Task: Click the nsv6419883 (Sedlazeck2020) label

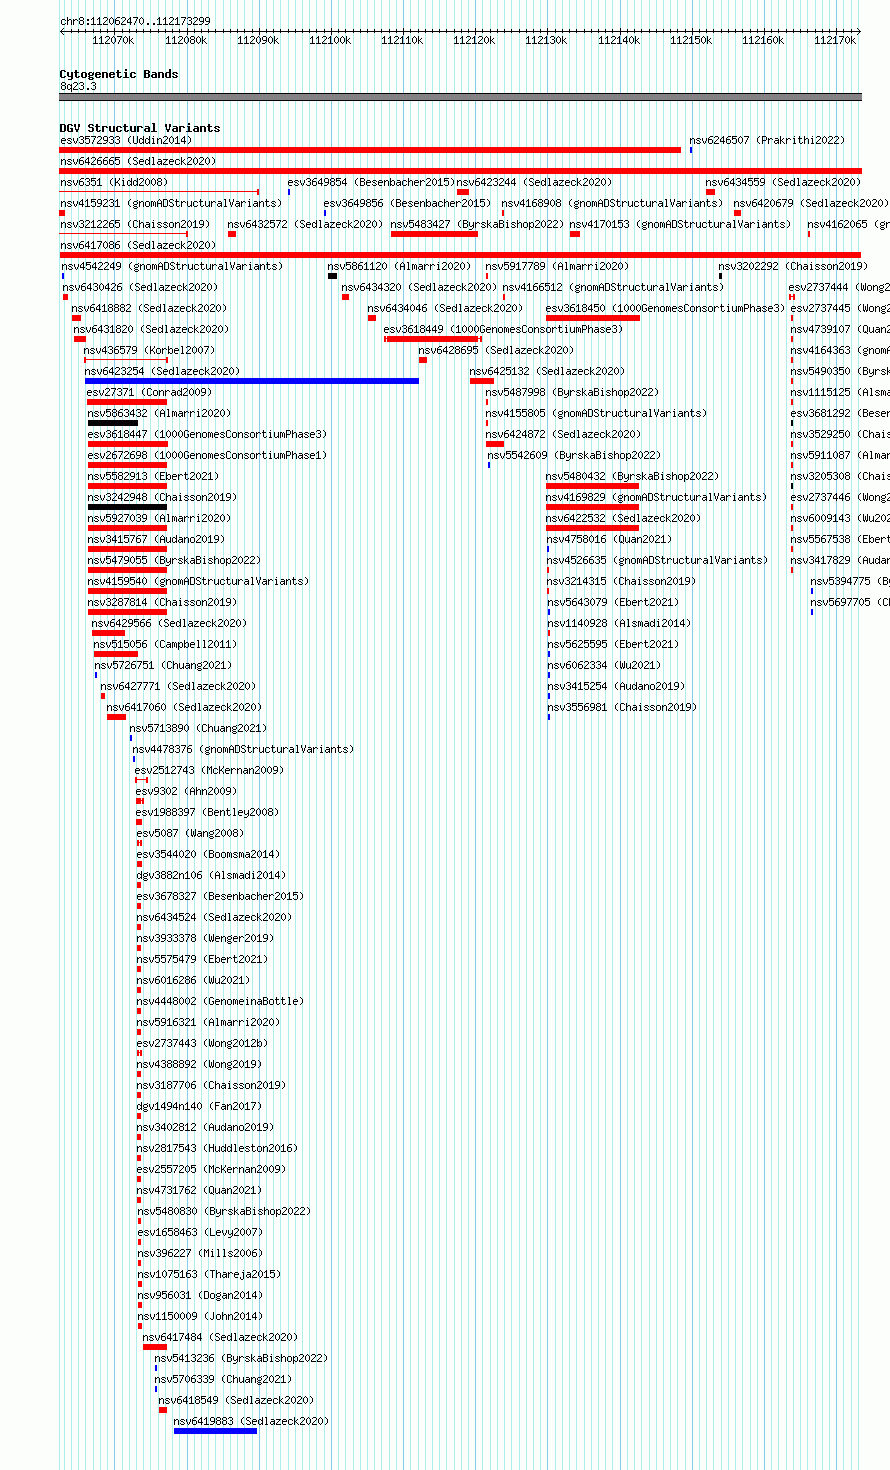Action: point(251,1421)
